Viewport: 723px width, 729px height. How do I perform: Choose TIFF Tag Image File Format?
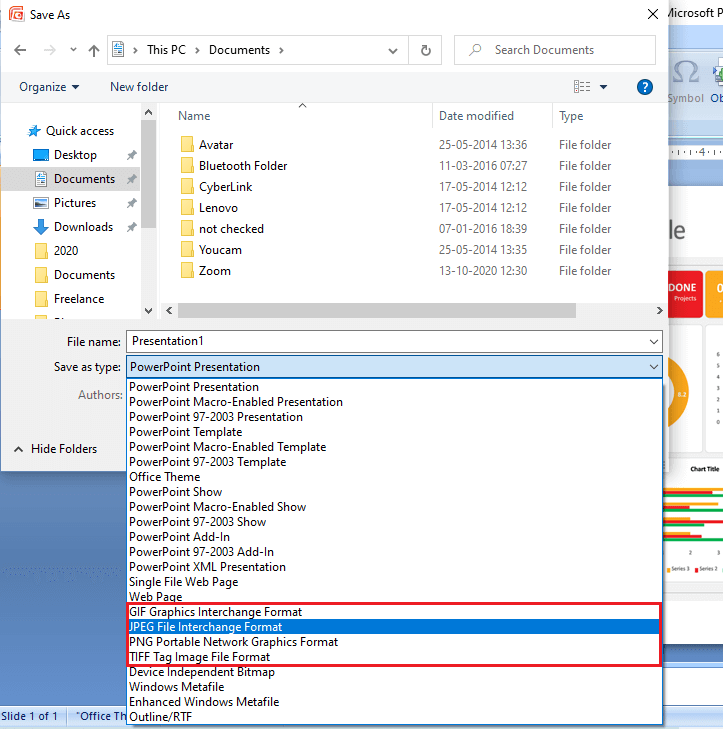pyautogui.click(x=394, y=657)
